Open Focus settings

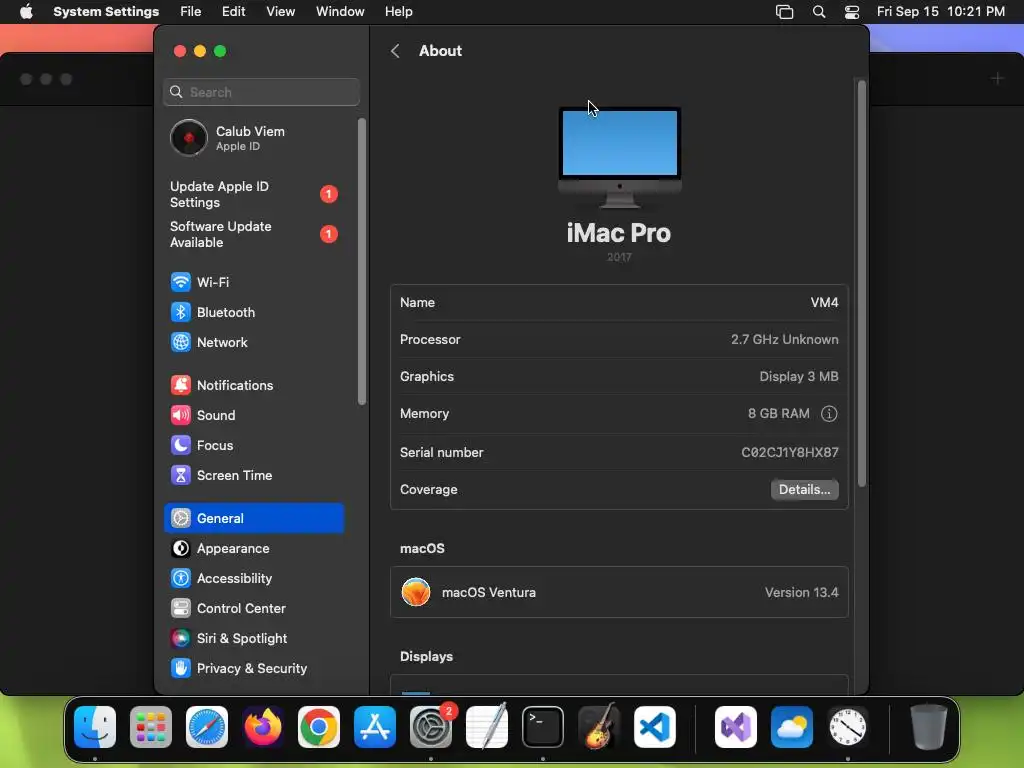253,445
